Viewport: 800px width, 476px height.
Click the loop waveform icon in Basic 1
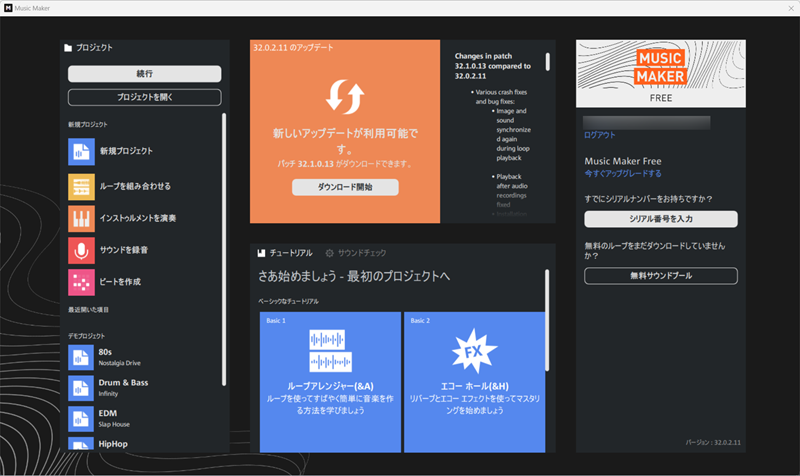point(330,350)
